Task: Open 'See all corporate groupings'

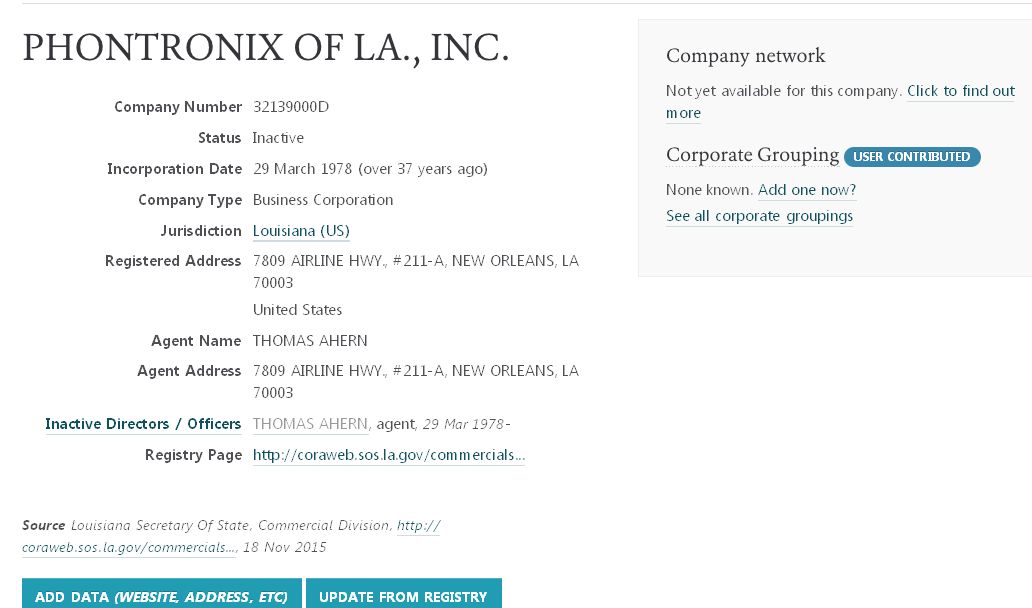Action: [x=759, y=216]
